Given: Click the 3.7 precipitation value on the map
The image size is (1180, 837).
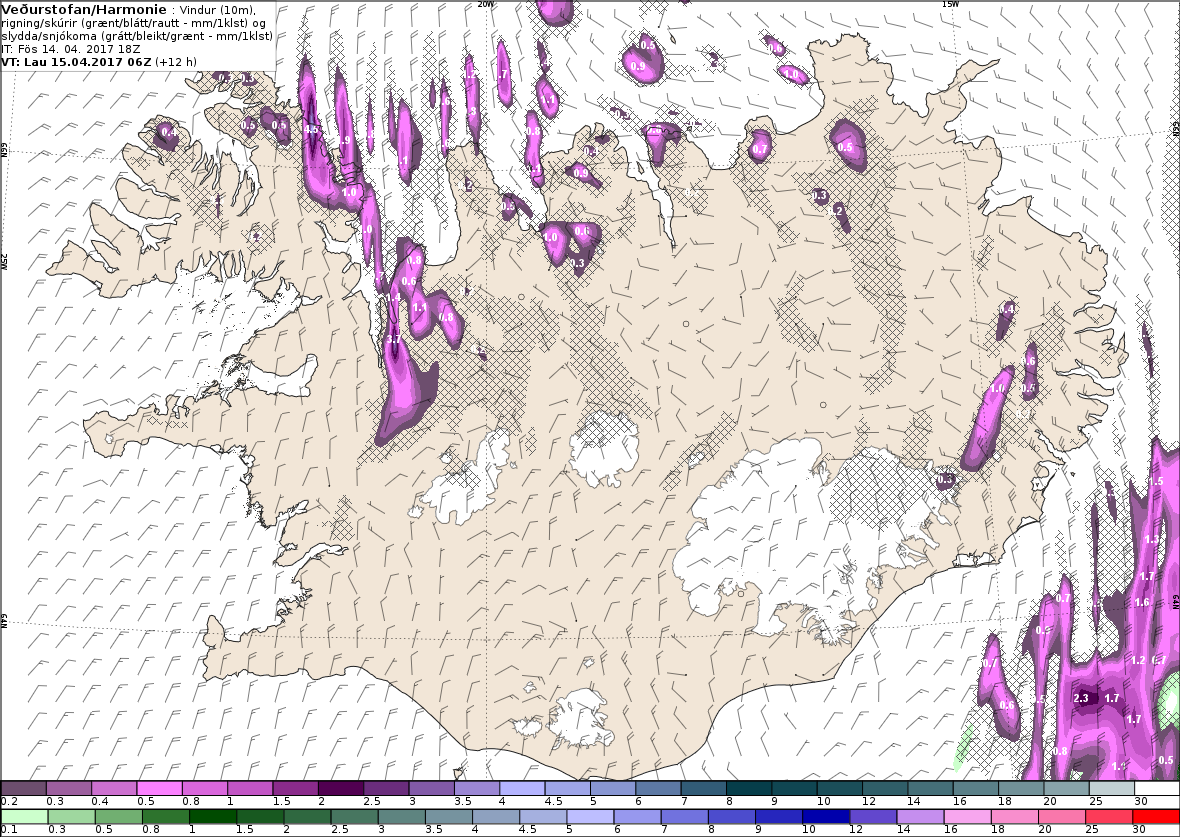Looking at the screenshot, I should [394, 339].
